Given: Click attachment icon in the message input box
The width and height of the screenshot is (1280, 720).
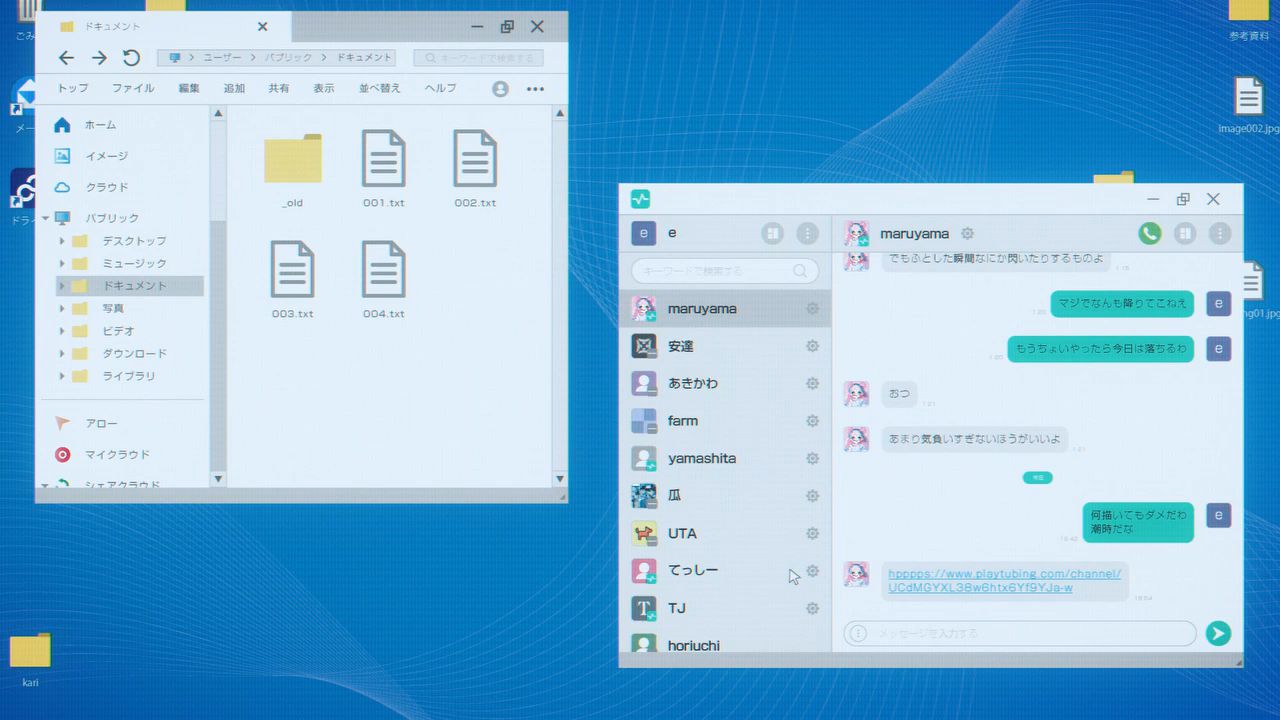Looking at the screenshot, I should tap(858, 633).
